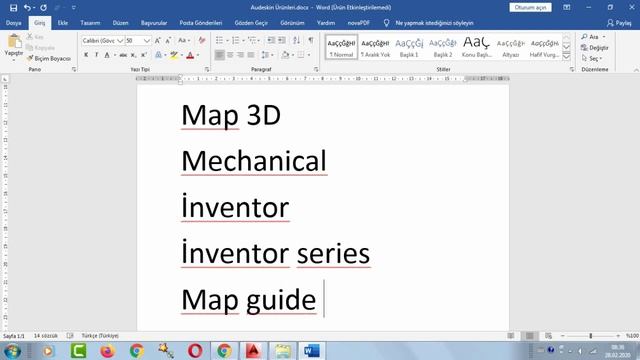Click the Kopyala (copy) icon
Viewport: 640px width, 360px height.
pos(30,48)
